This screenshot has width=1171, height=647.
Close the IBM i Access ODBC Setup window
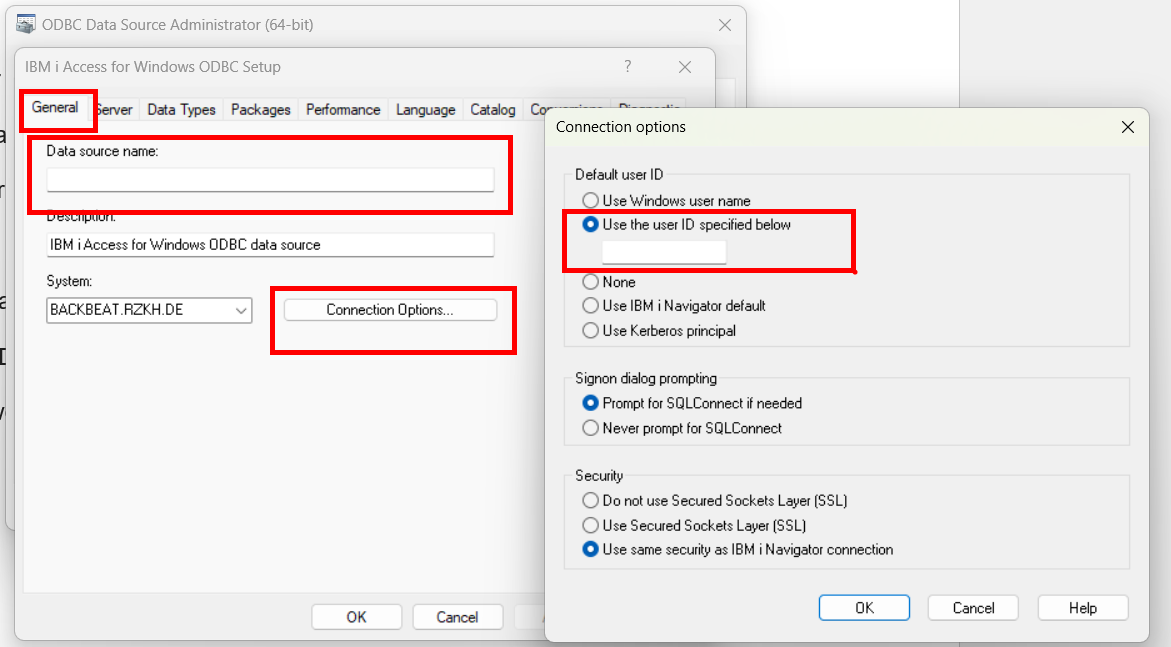click(685, 67)
